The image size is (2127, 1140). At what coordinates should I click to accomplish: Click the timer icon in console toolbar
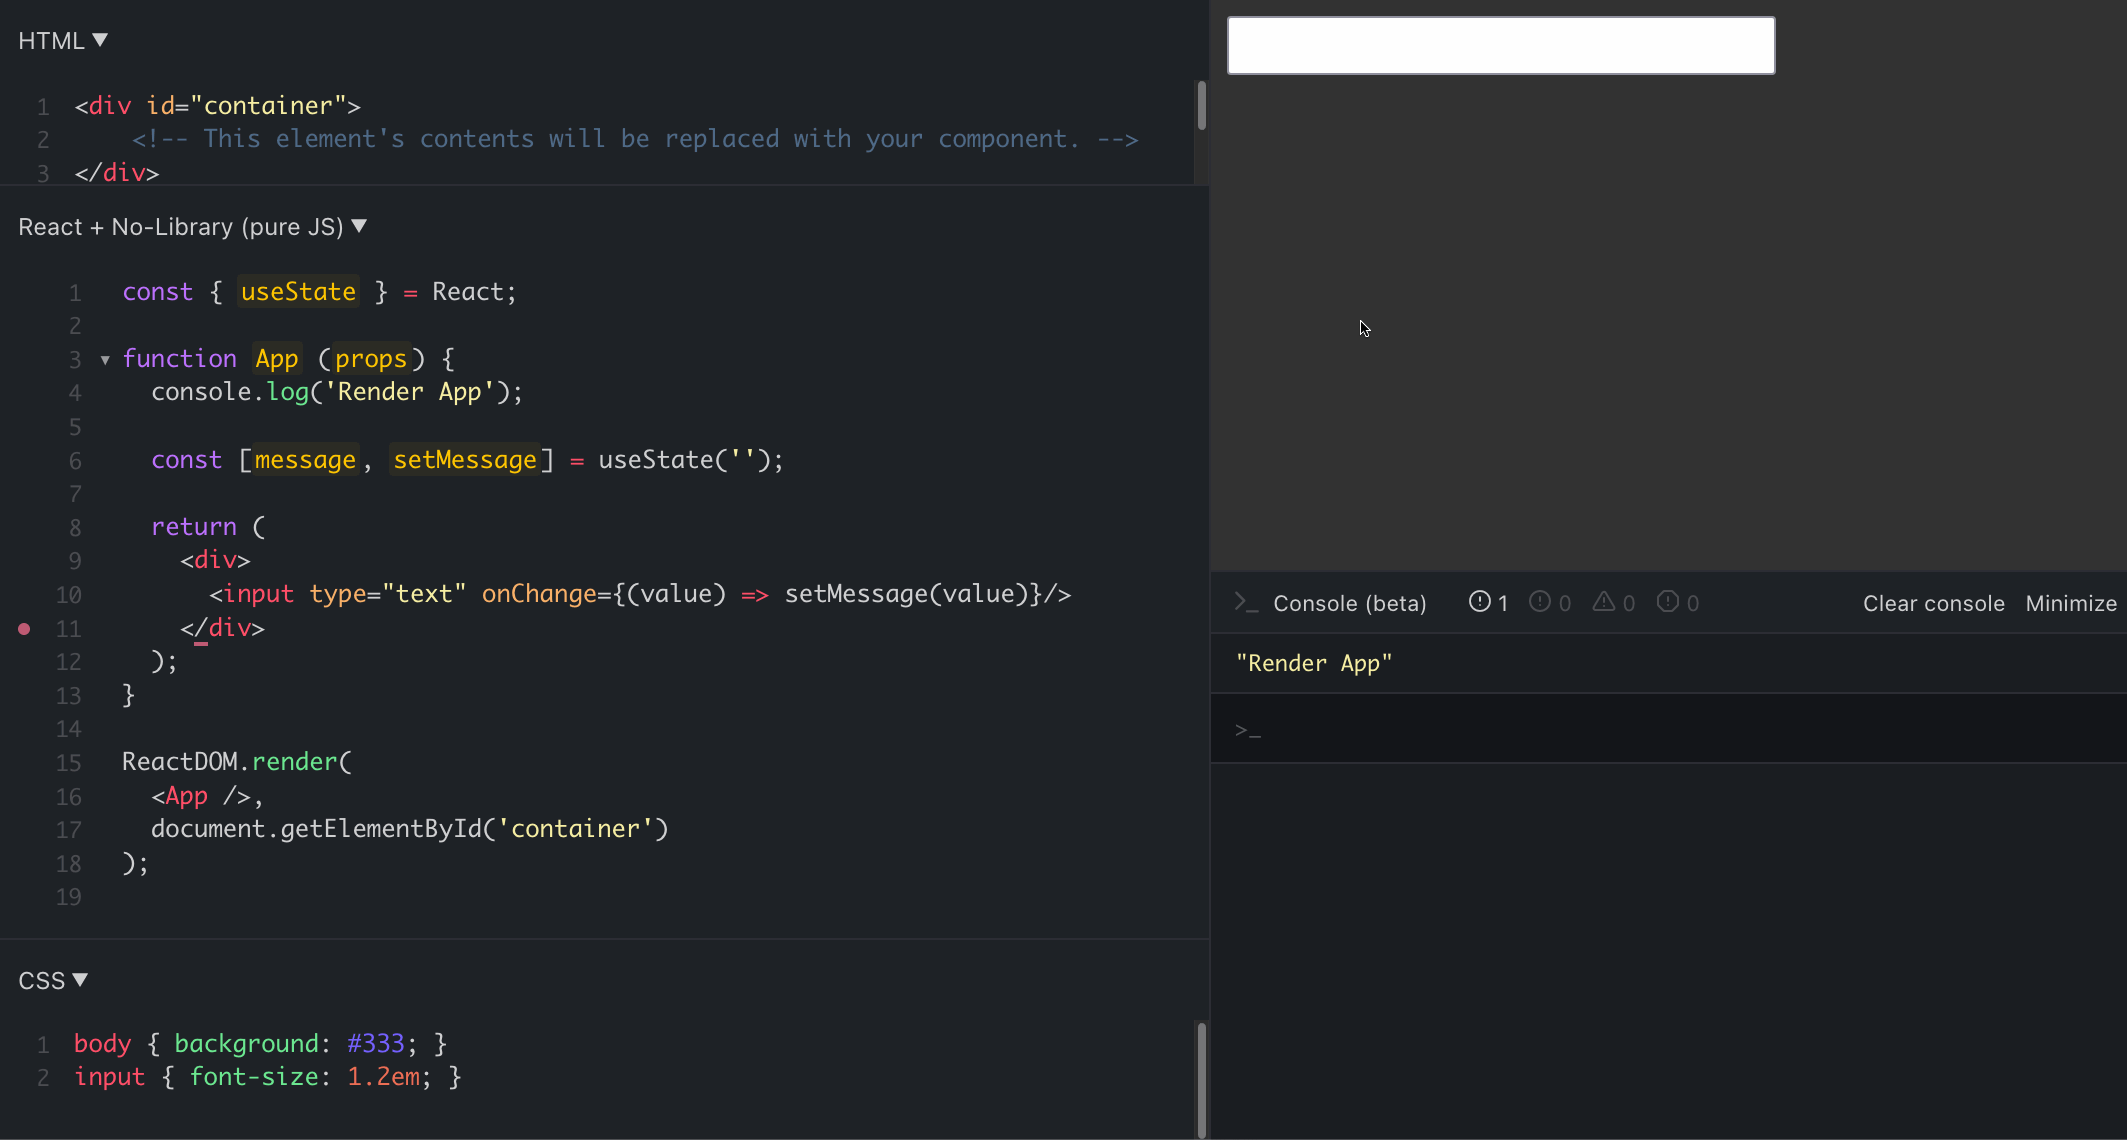click(1484, 602)
